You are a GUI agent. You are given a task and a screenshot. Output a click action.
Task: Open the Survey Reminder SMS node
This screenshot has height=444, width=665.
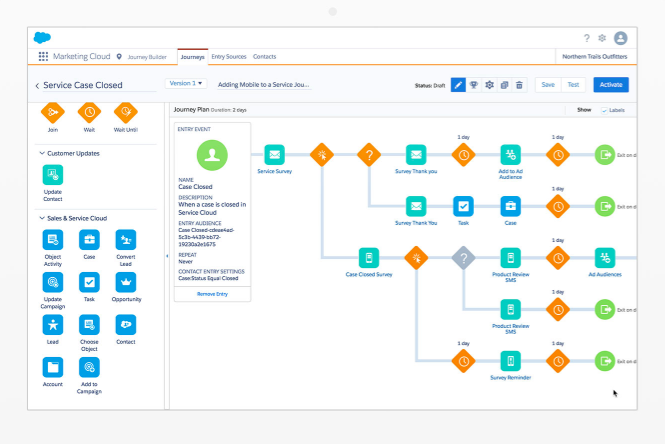510,361
